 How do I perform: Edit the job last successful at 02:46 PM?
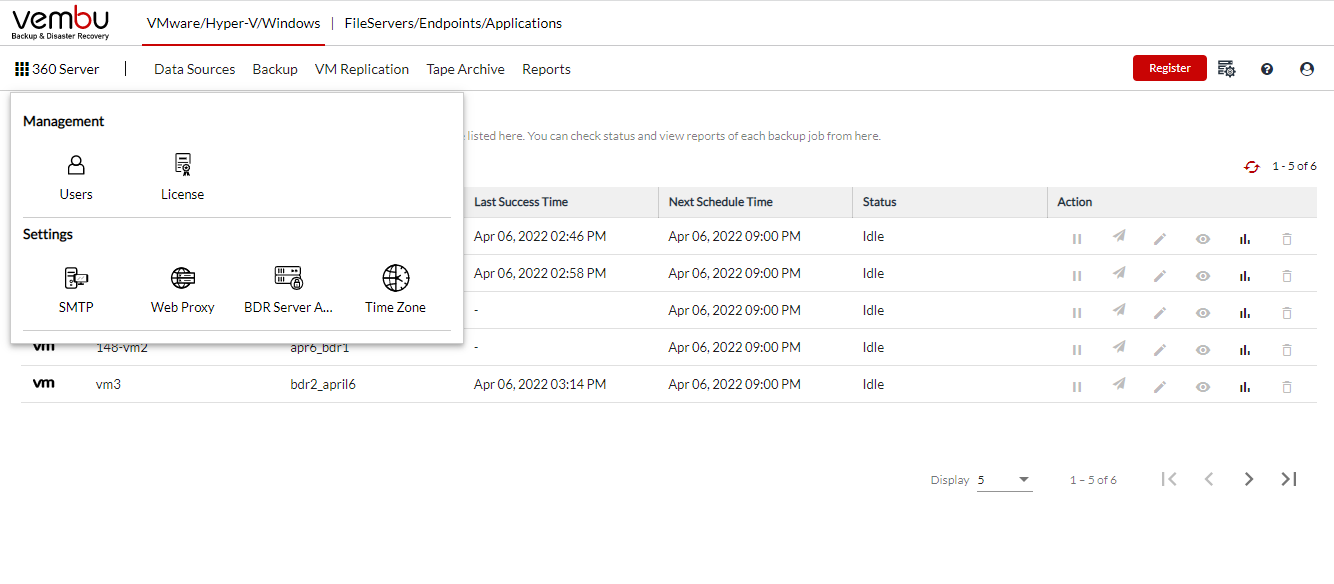pos(1160,238)
